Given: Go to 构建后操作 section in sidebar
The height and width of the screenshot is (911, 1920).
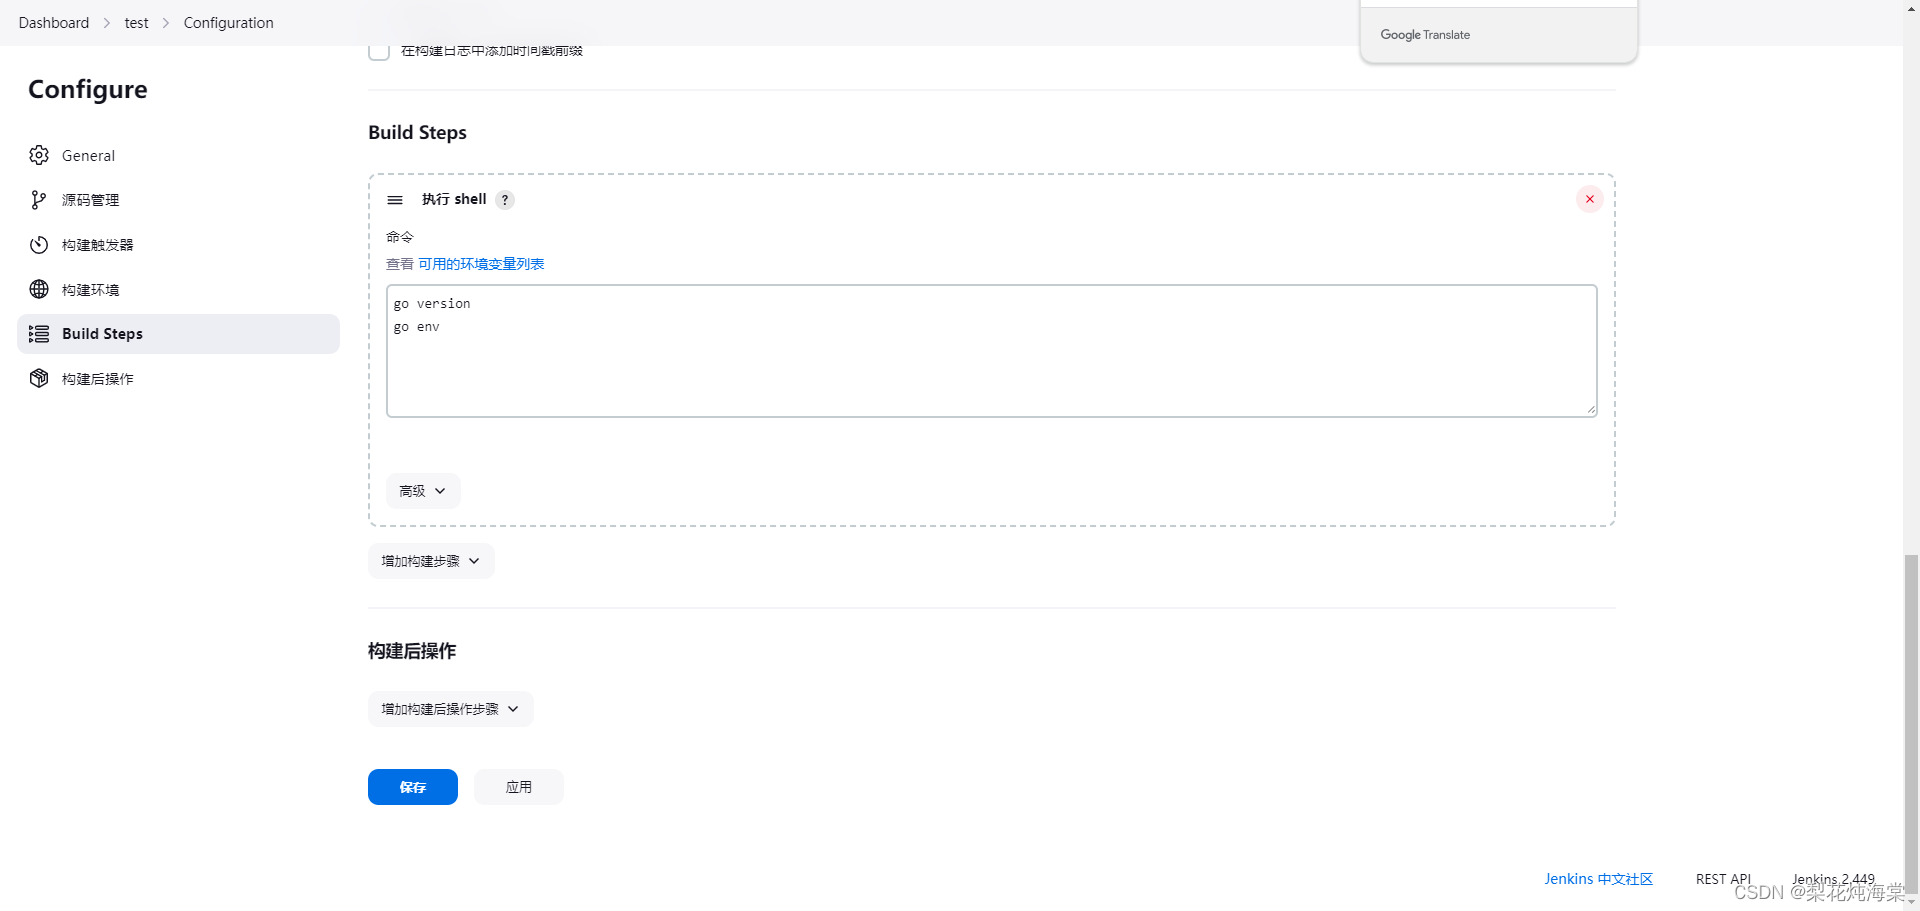Looking at the screenshot, I should coord(178,378).
